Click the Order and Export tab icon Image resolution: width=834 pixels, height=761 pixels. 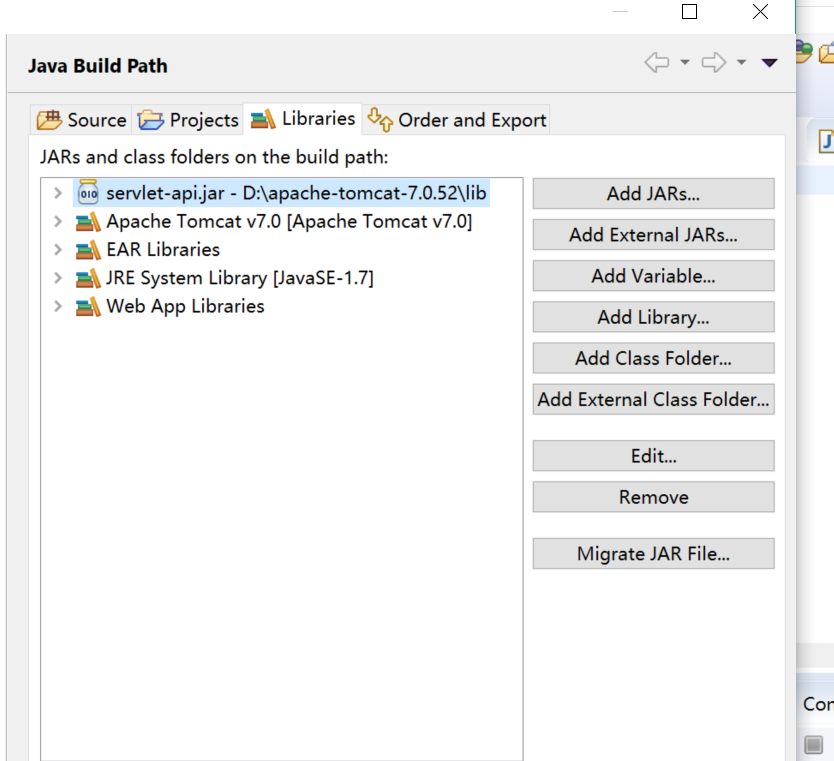tap(380, 118)
